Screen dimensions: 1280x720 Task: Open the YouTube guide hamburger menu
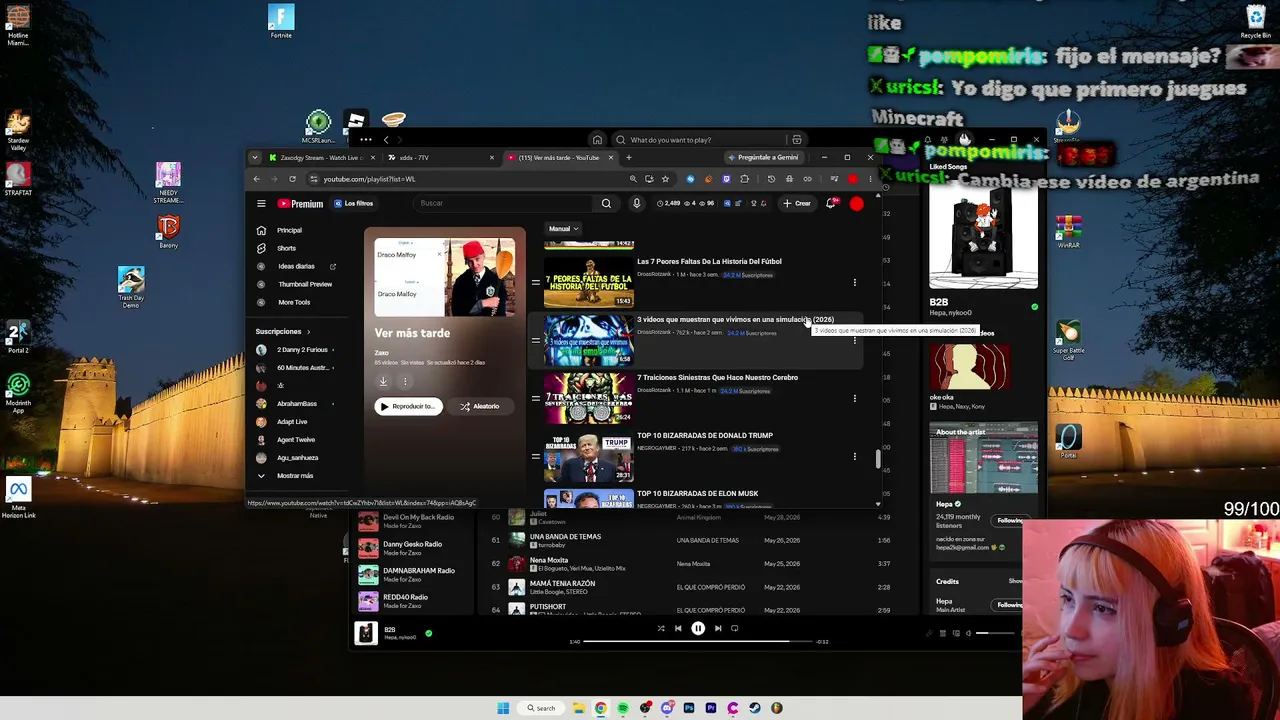(261, 204)
